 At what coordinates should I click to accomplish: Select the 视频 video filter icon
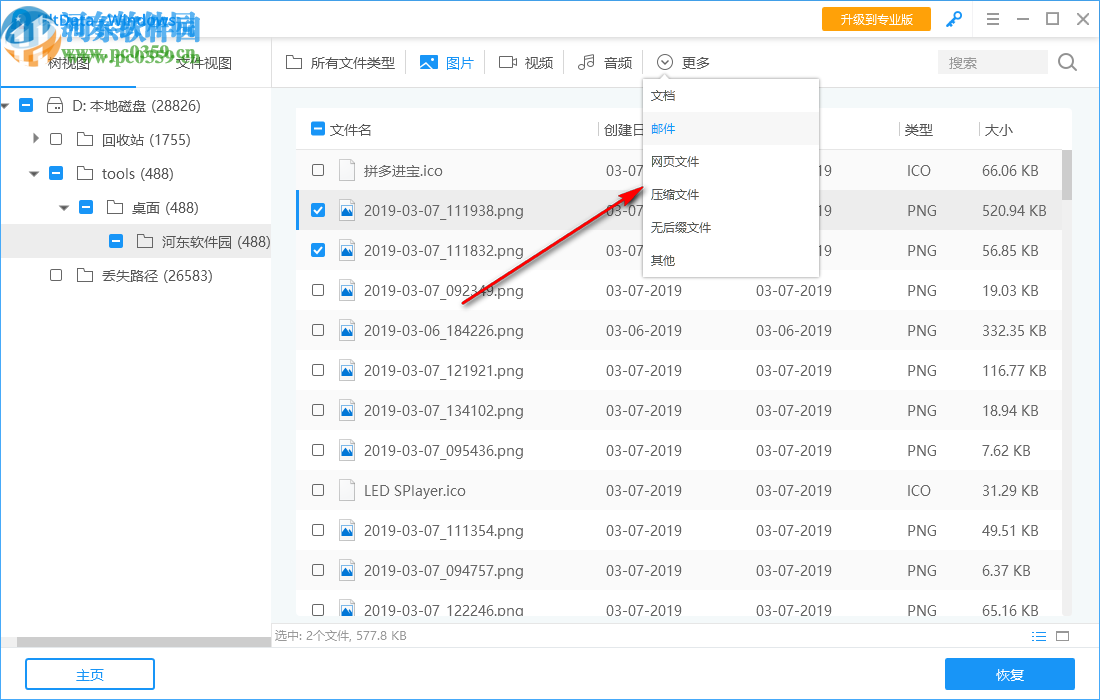coord(509,61)
